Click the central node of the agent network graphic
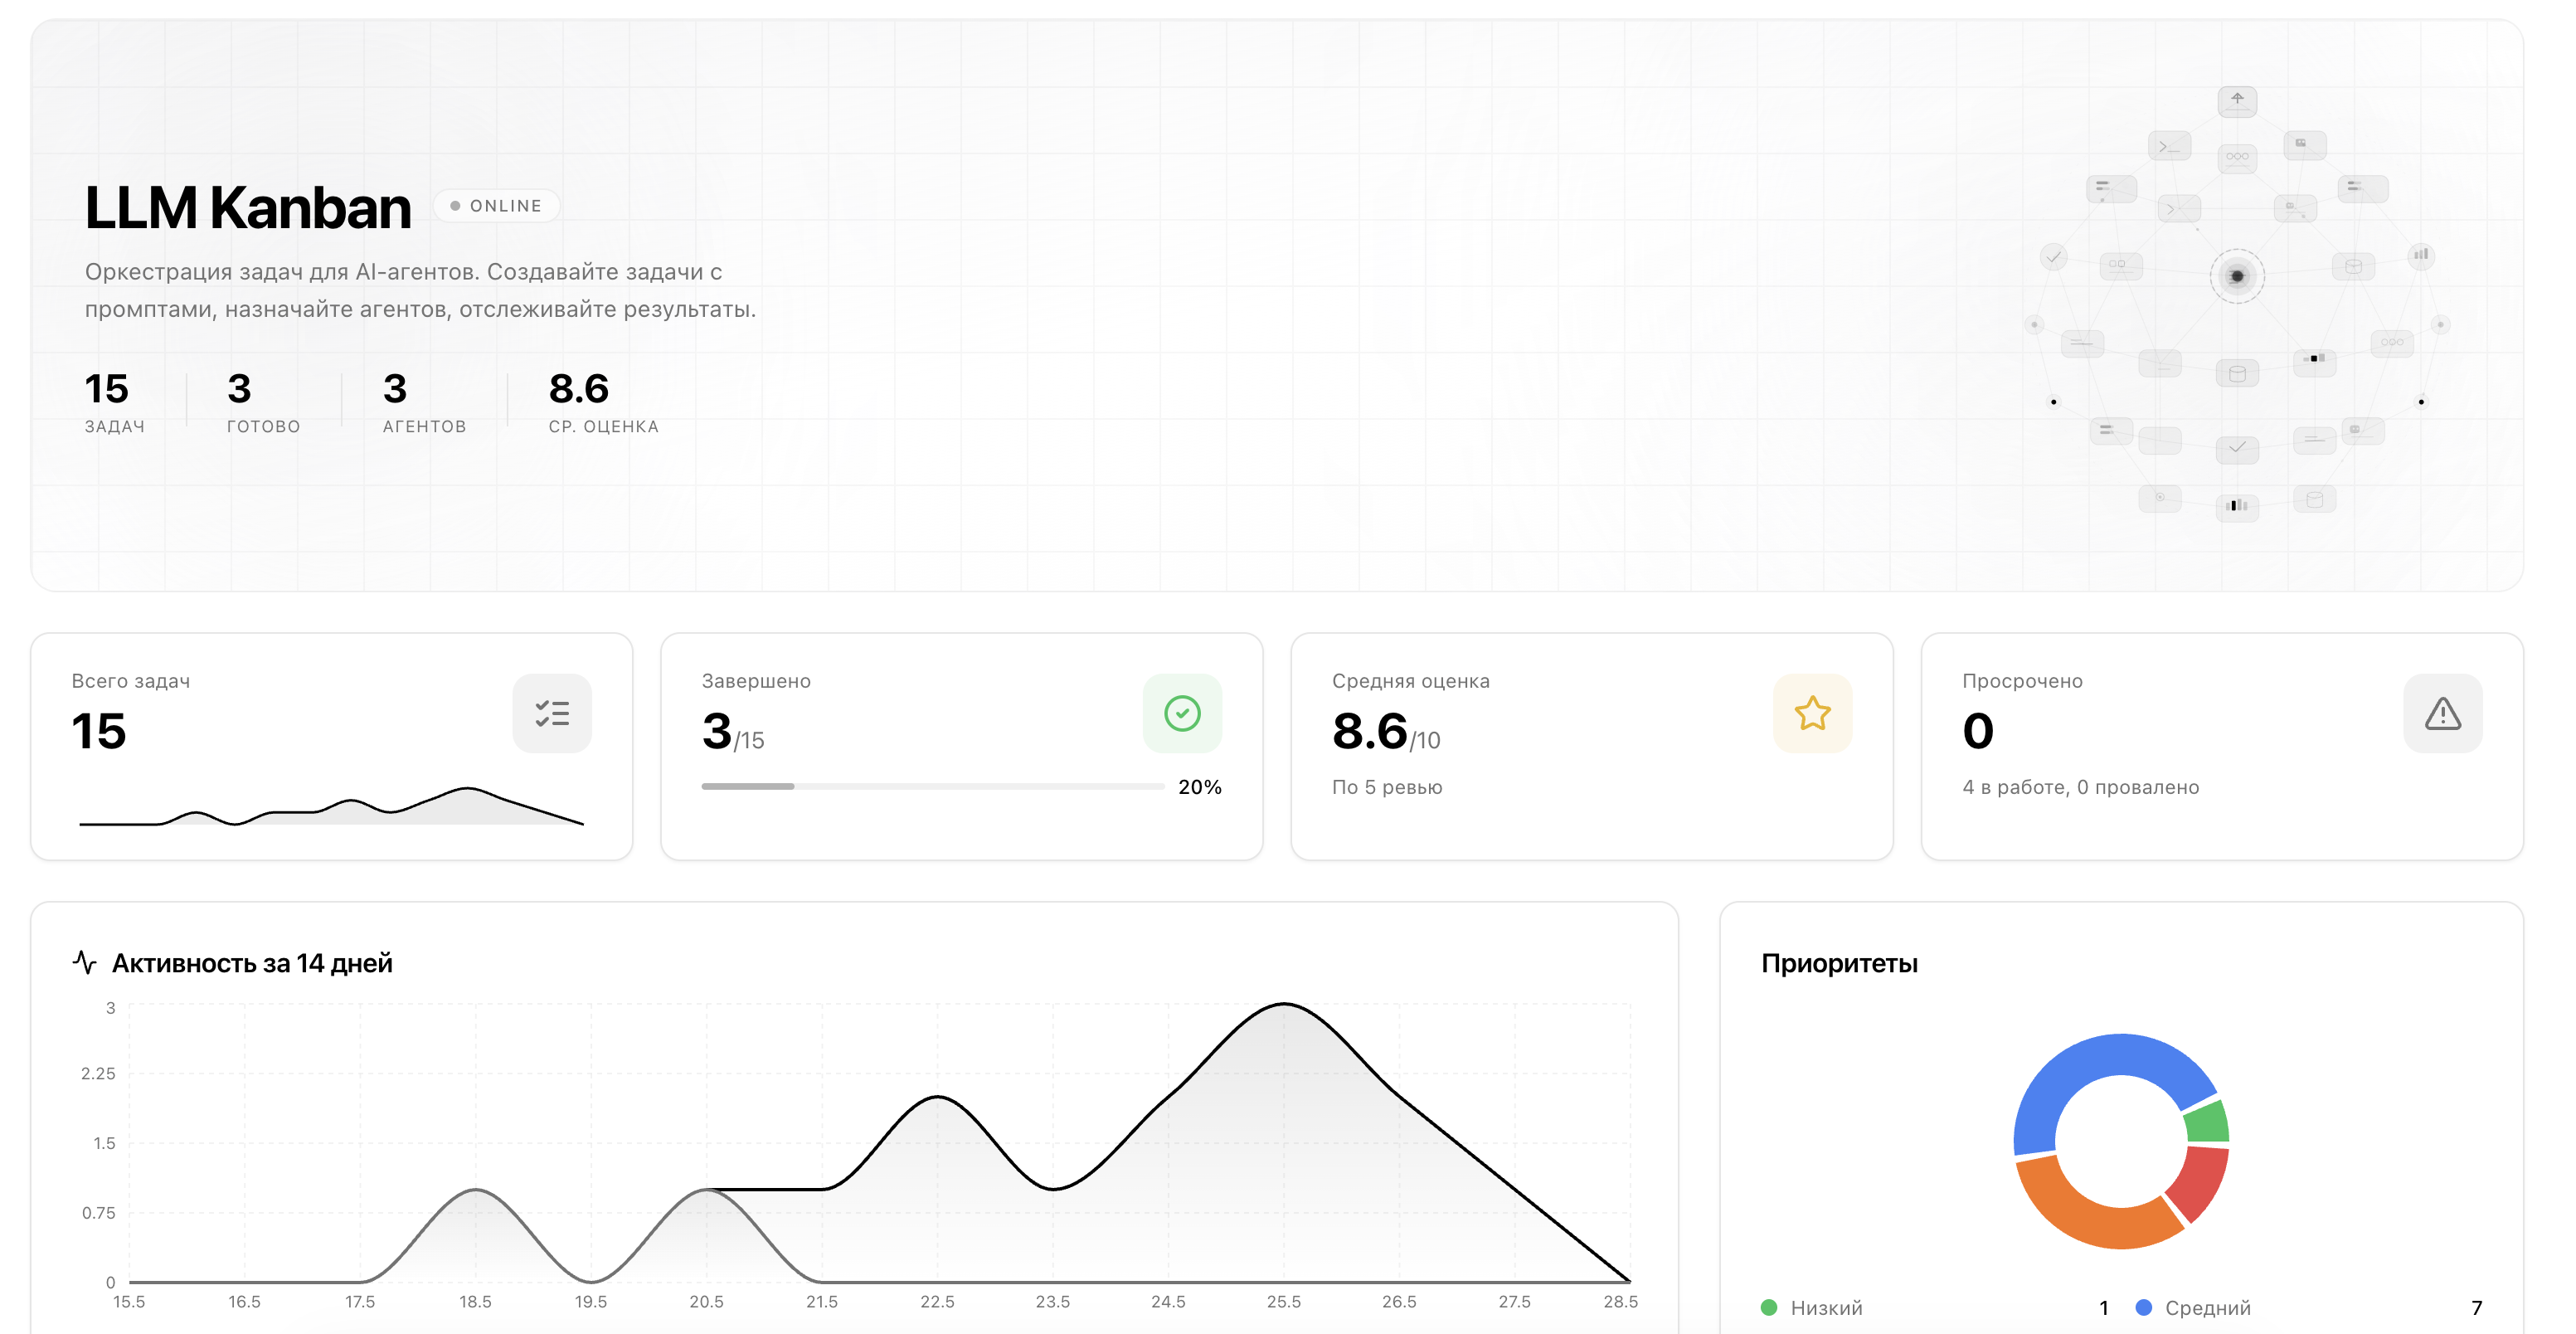The height and width of the screenshot is (1334, 2576). click(x=2237, y=276)
